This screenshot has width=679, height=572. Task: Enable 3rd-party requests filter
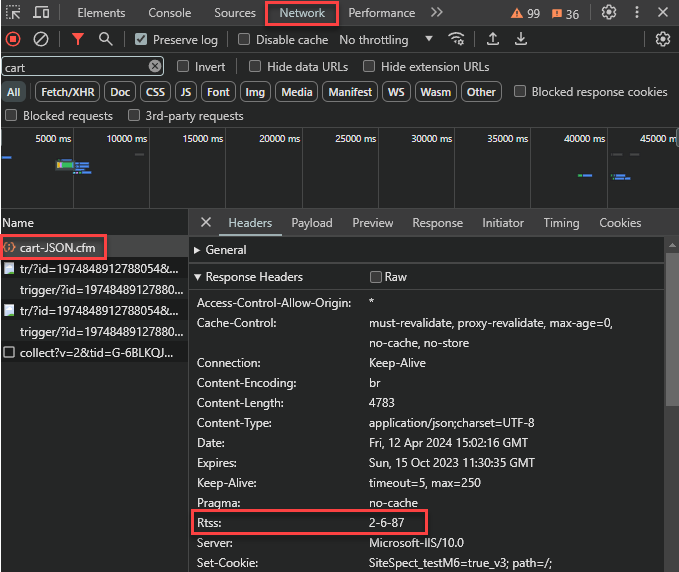134,115
